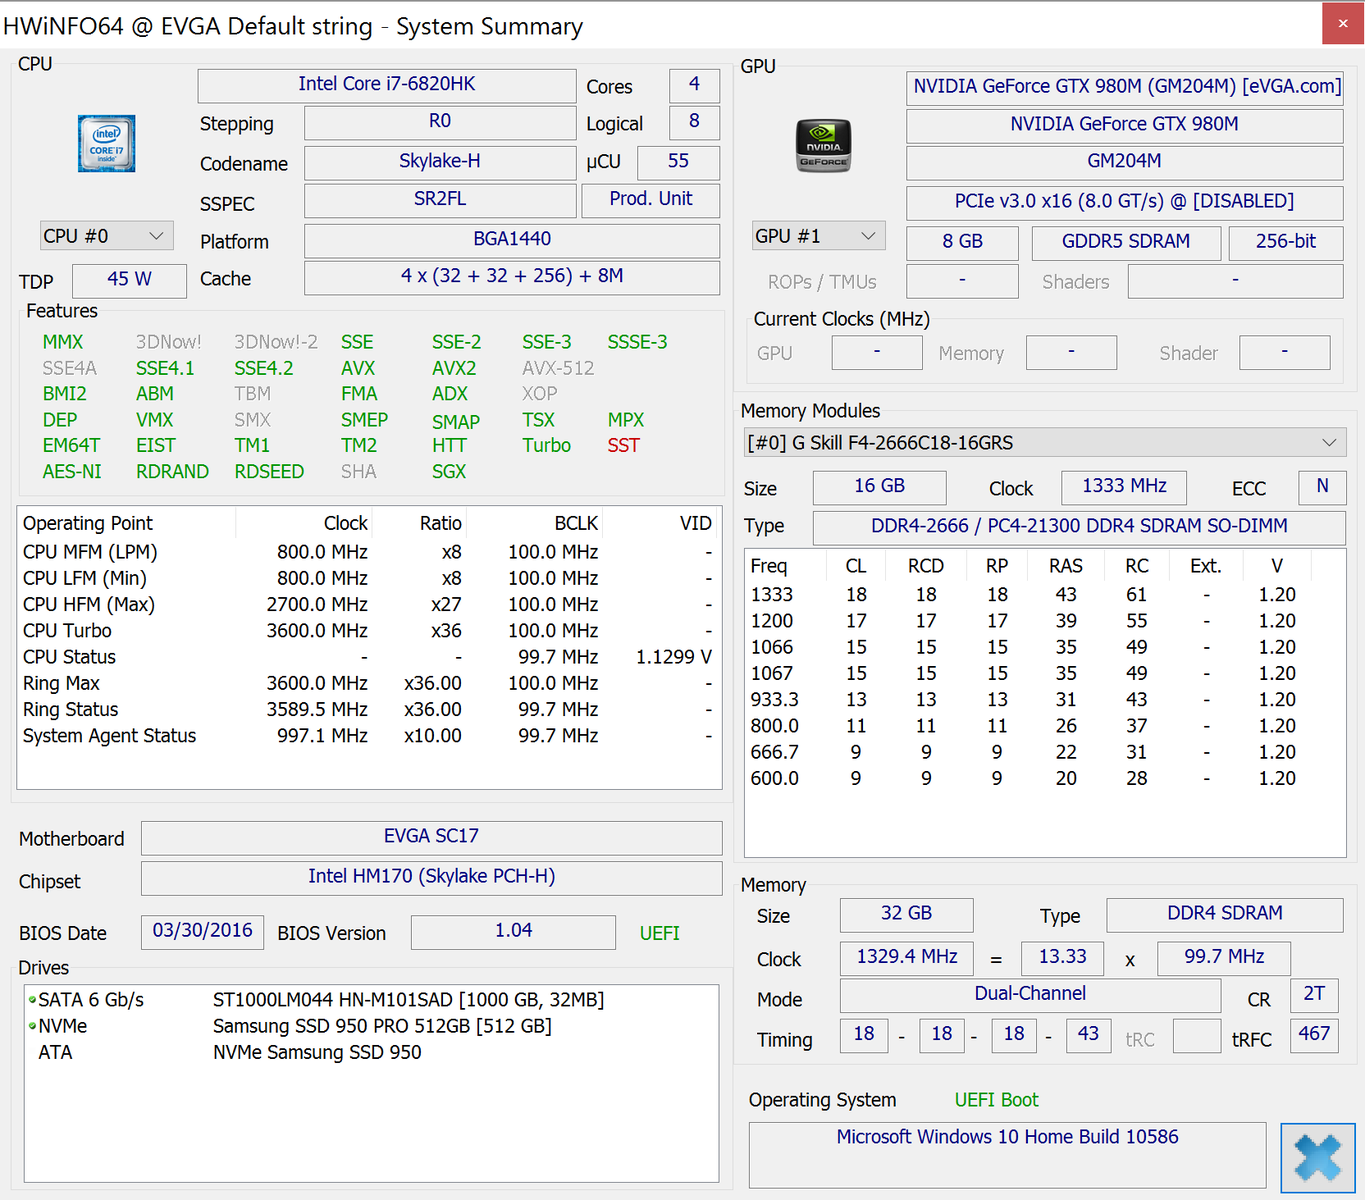
Task: Select the System Agent Status row
Action: point(368,736)
